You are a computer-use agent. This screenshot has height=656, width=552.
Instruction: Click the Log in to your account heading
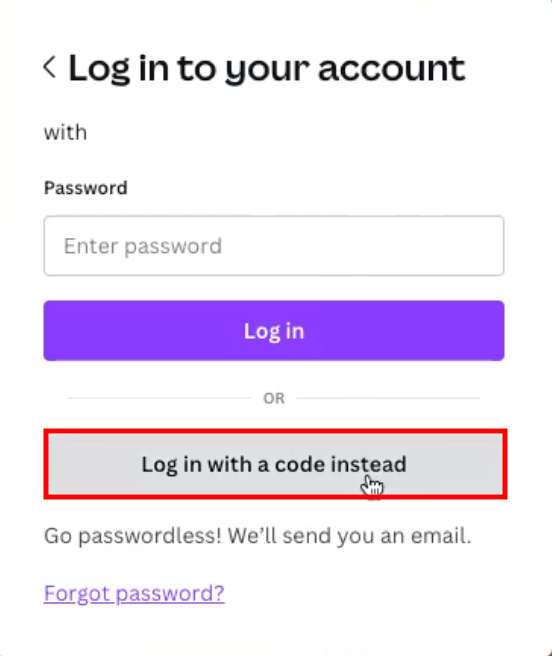point(267,69)
